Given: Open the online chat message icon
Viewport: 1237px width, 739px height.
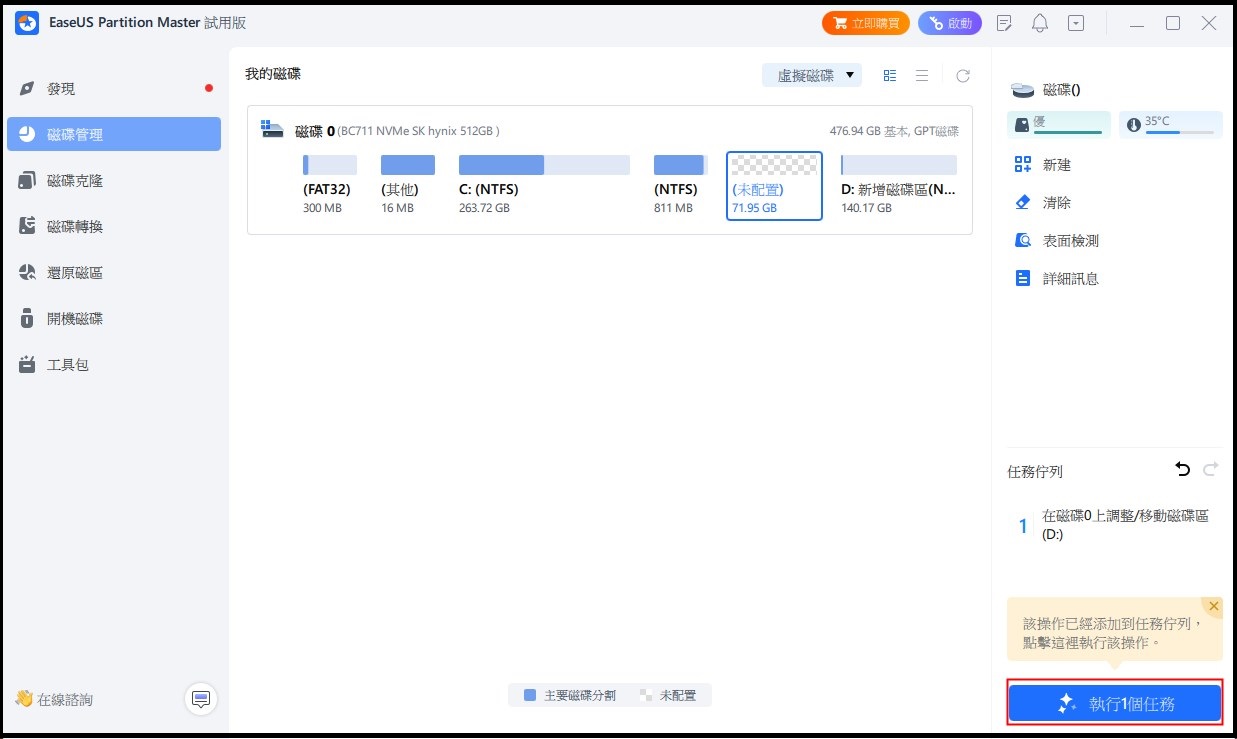Looking at the screenshot, I should pos(201,699).
